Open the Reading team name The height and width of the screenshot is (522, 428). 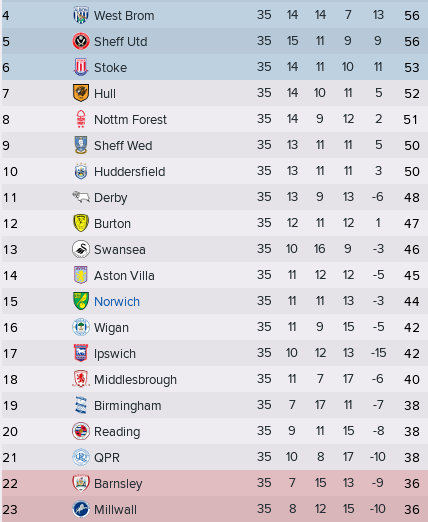click(117, 432)
